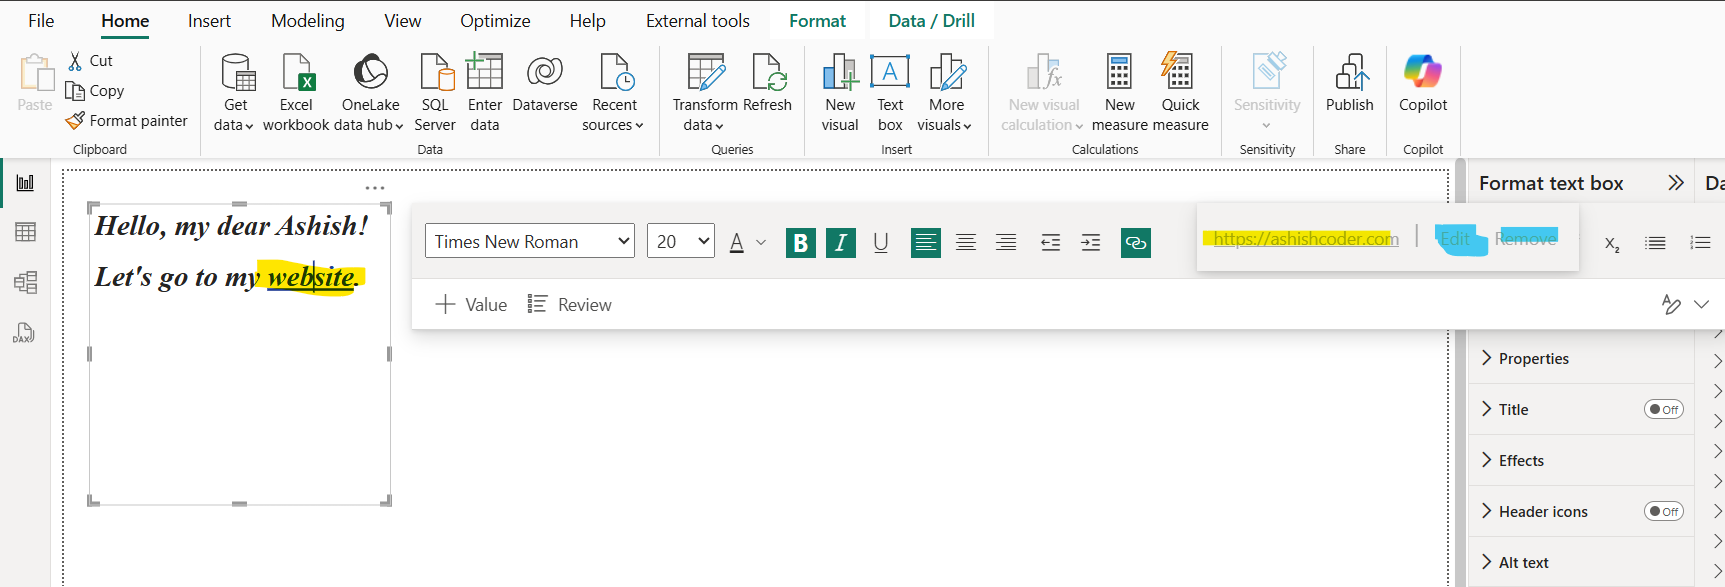
Task: Click the ashishcoder.com hyperlink
Action: [1305, 239]
